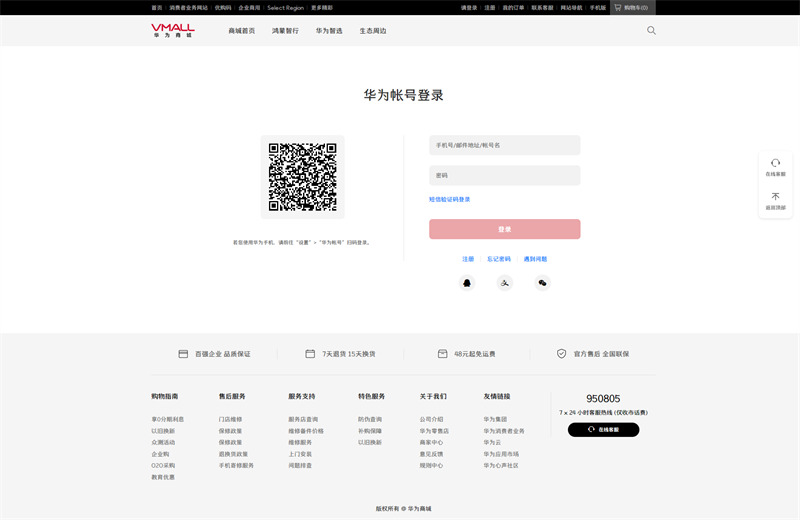The height and width of the screenshot is (520, 800).
Task: Click the pink 登录 button
Action: 505,229
